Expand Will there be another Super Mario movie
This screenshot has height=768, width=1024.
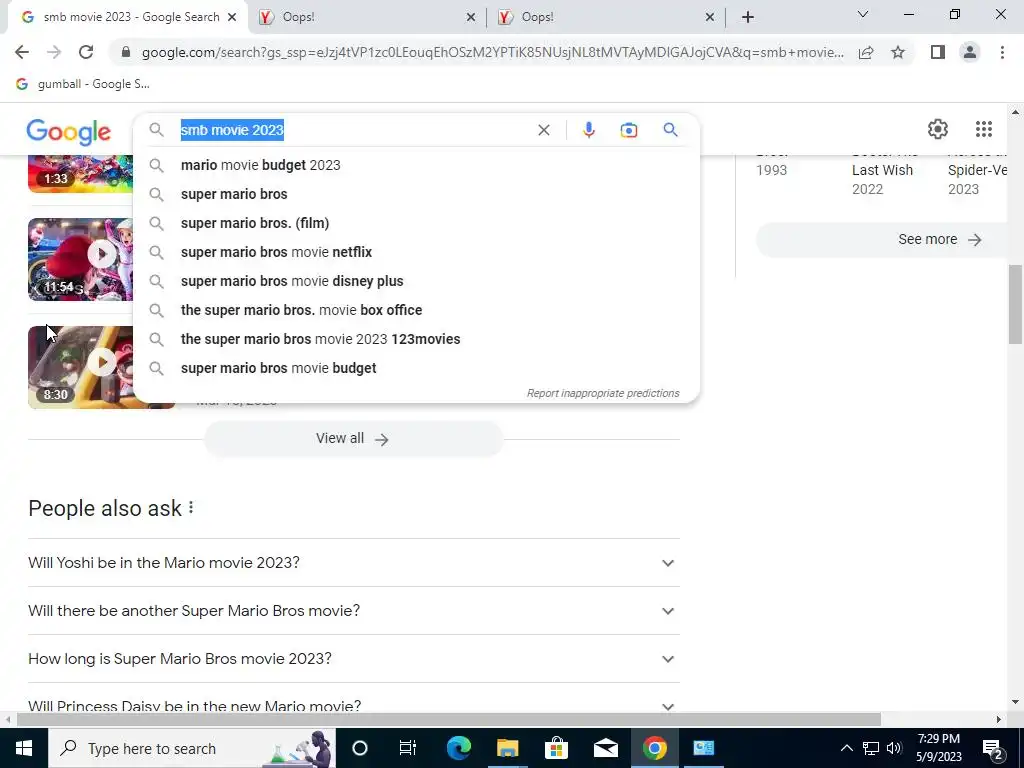(x=353, y=611)
